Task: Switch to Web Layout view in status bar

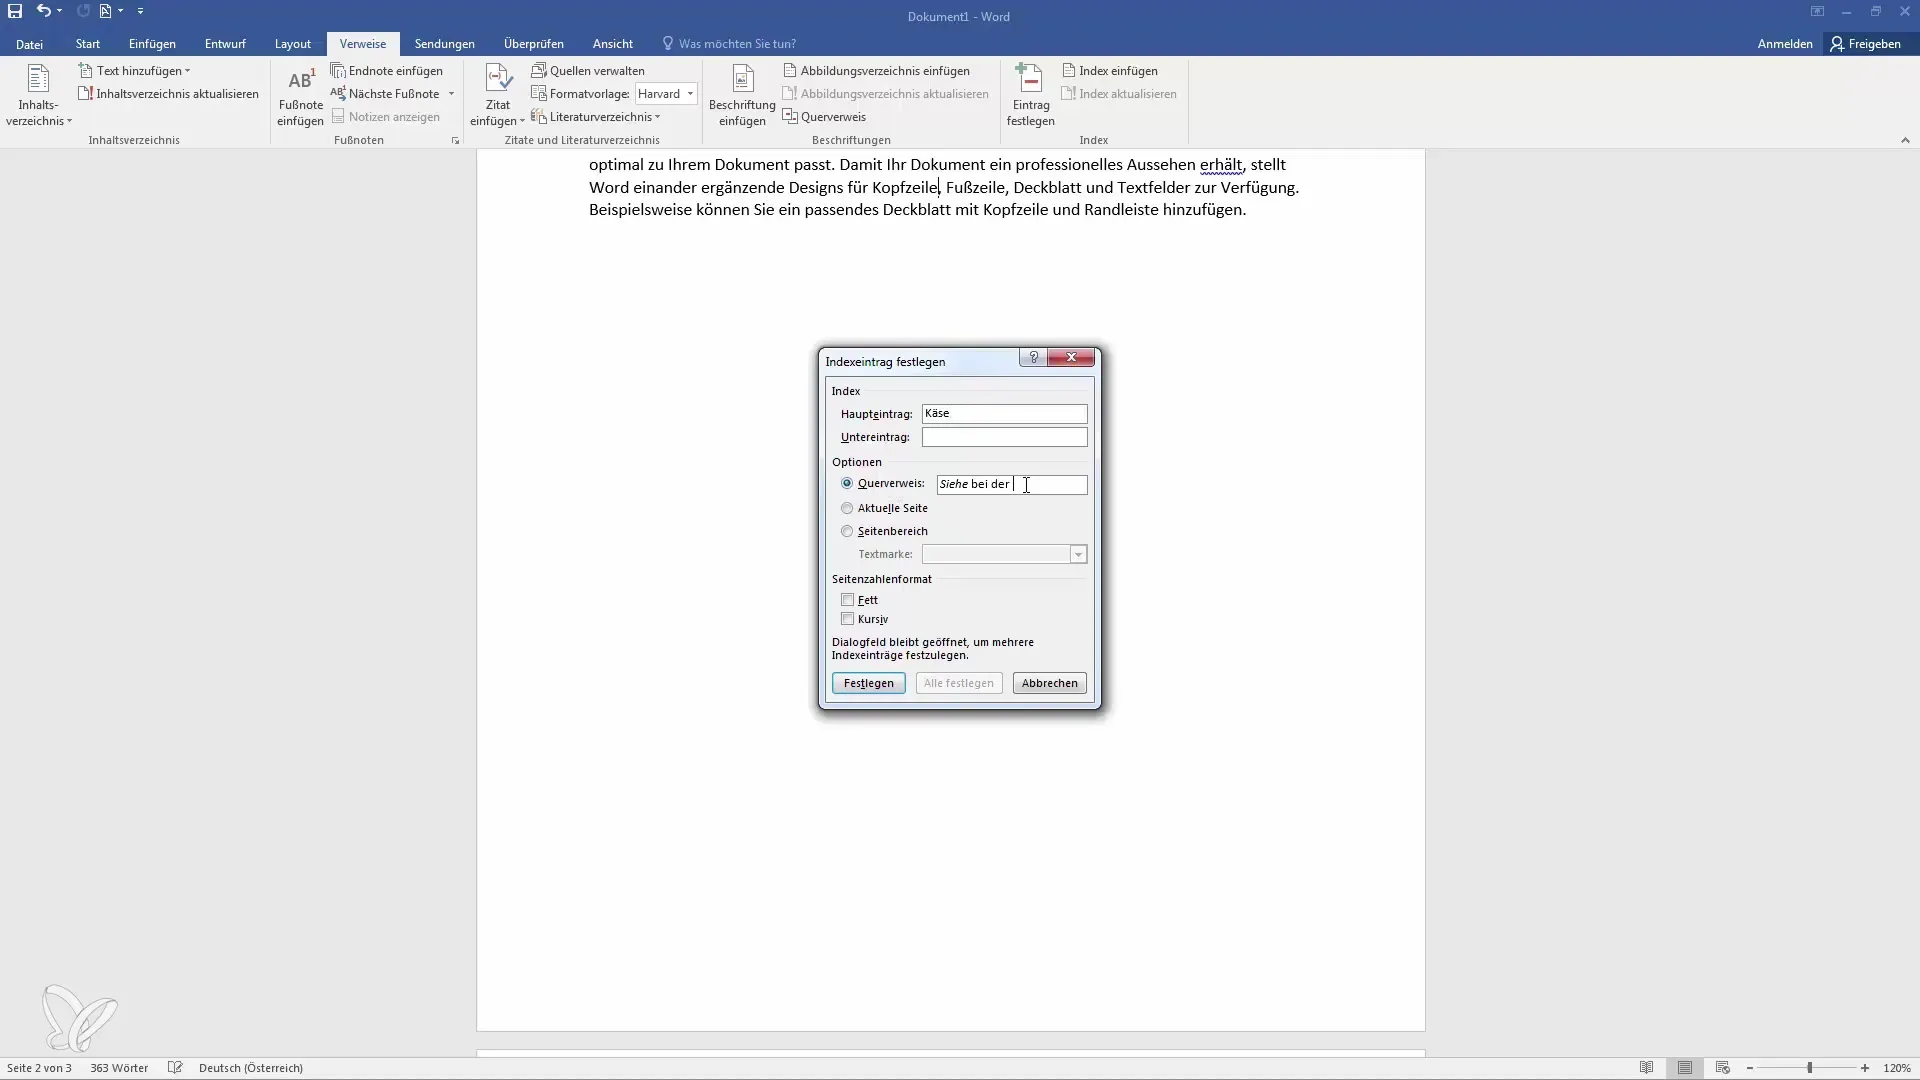Action: click(1722, 1068)
